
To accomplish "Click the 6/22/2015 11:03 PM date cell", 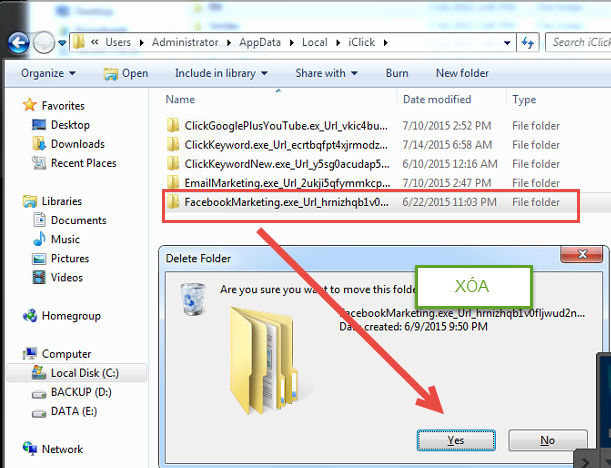I will (449, 202).
